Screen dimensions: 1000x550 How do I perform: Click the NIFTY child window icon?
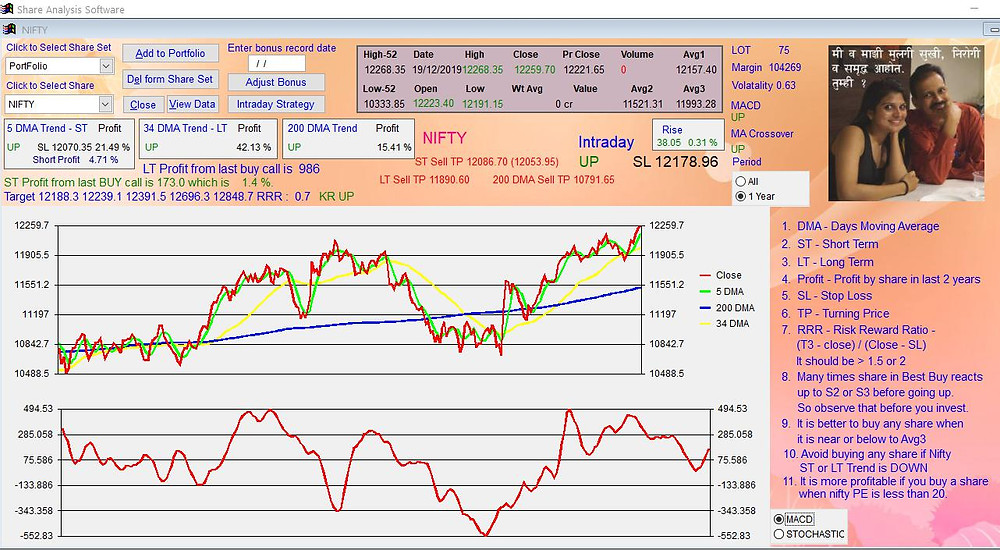[9, 29]
